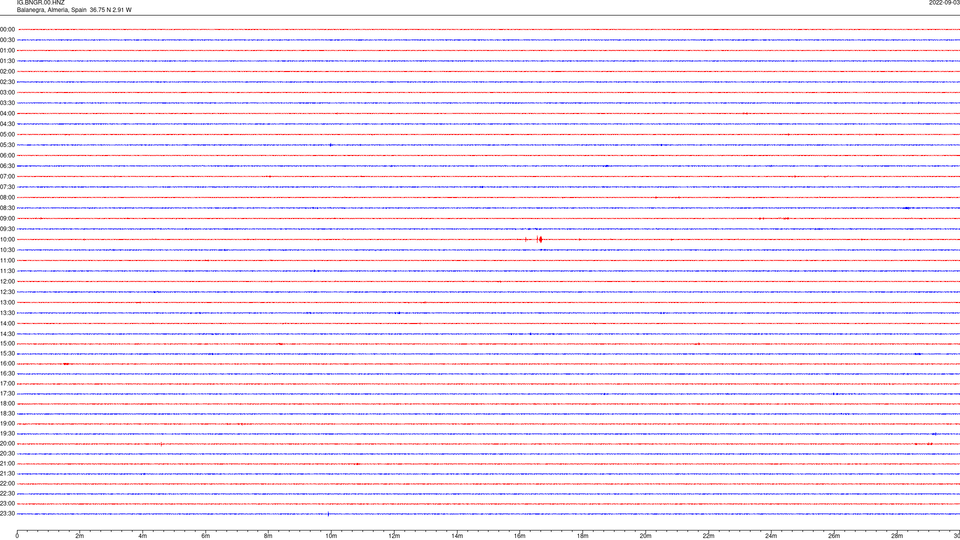Select the 12:00 time label
The height and width of the screenshot is (540, 960).
point(7,282)
